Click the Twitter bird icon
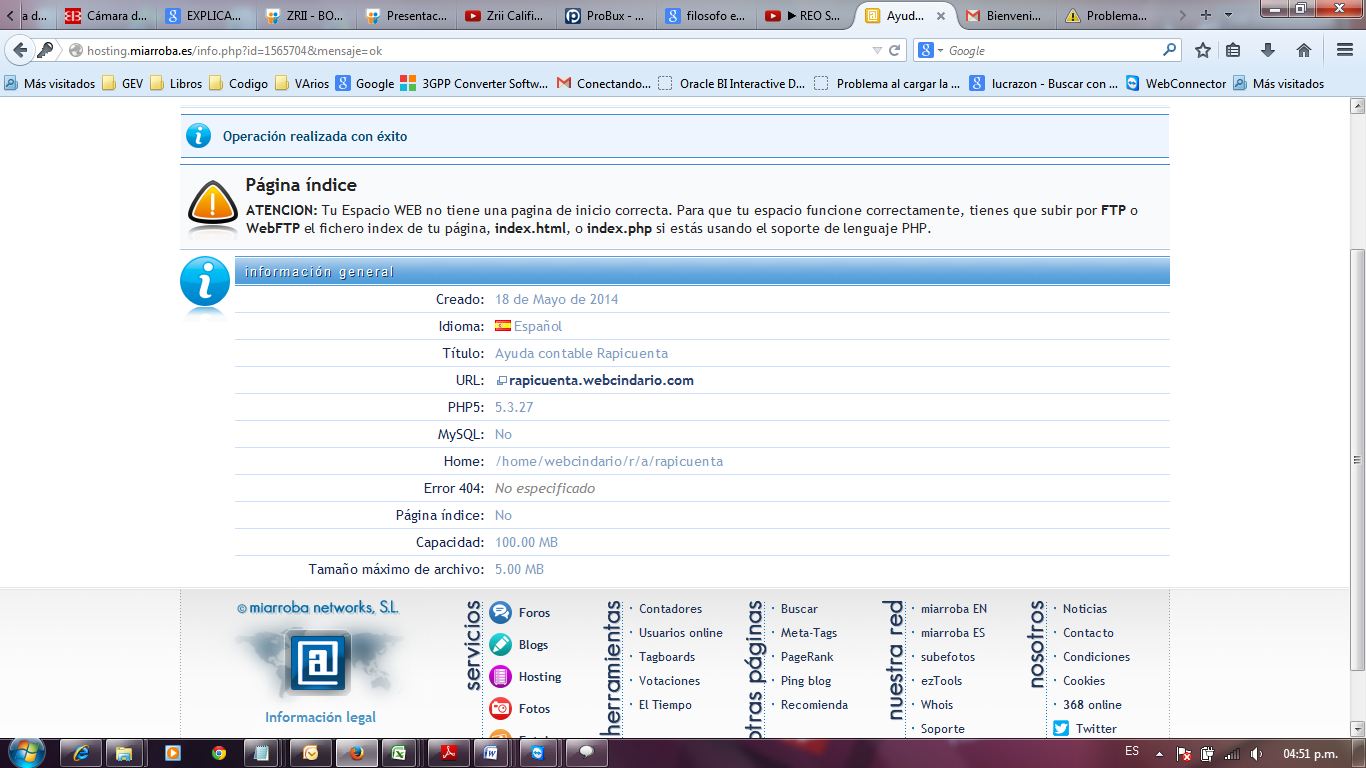Viewport: 1366px width, 768px height. [x=1061, y=729]
